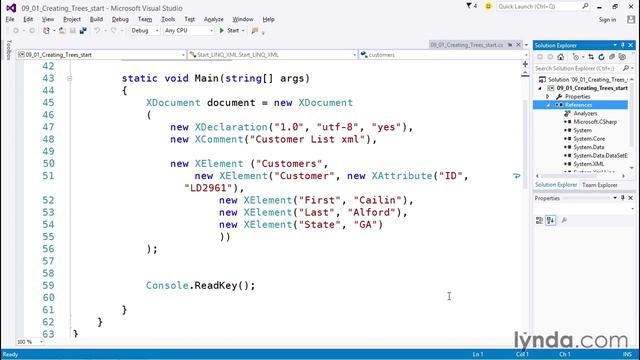Open the File menu
Viewport: 640px width, 360px height.
[x=10, y=19]
